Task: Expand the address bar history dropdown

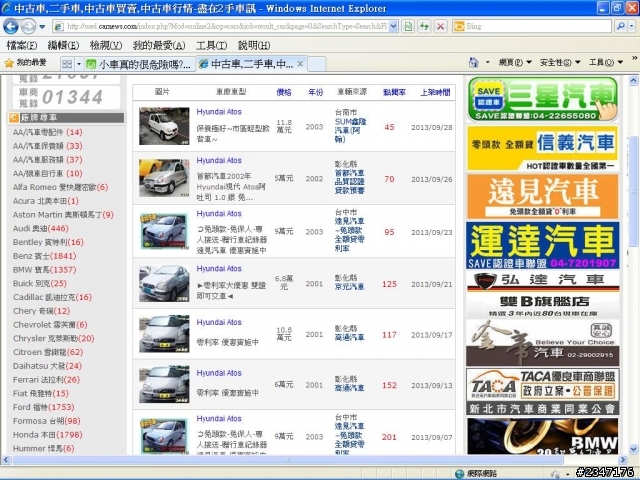Action: coord(393,27)
